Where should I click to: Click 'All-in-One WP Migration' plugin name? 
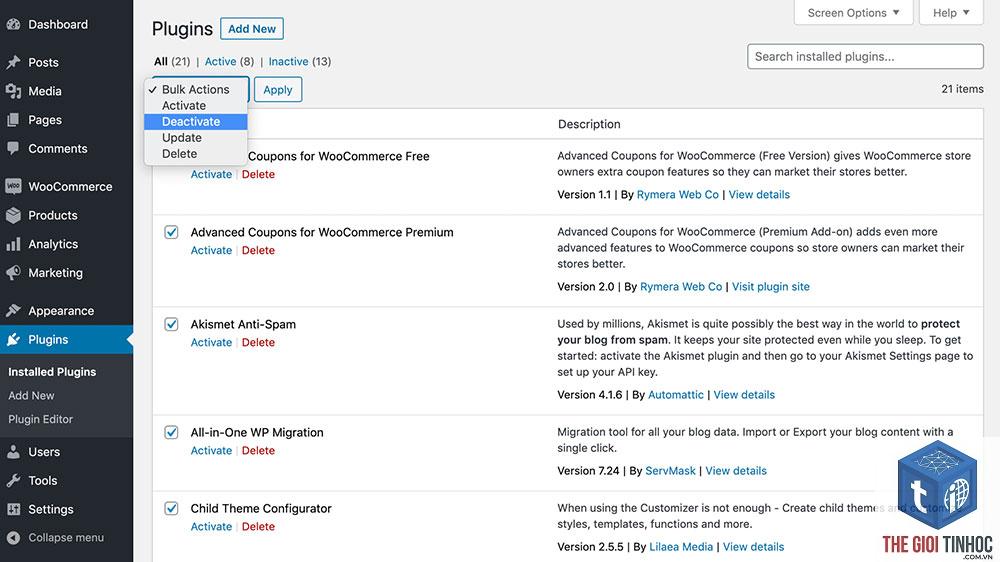coord(257,433)
